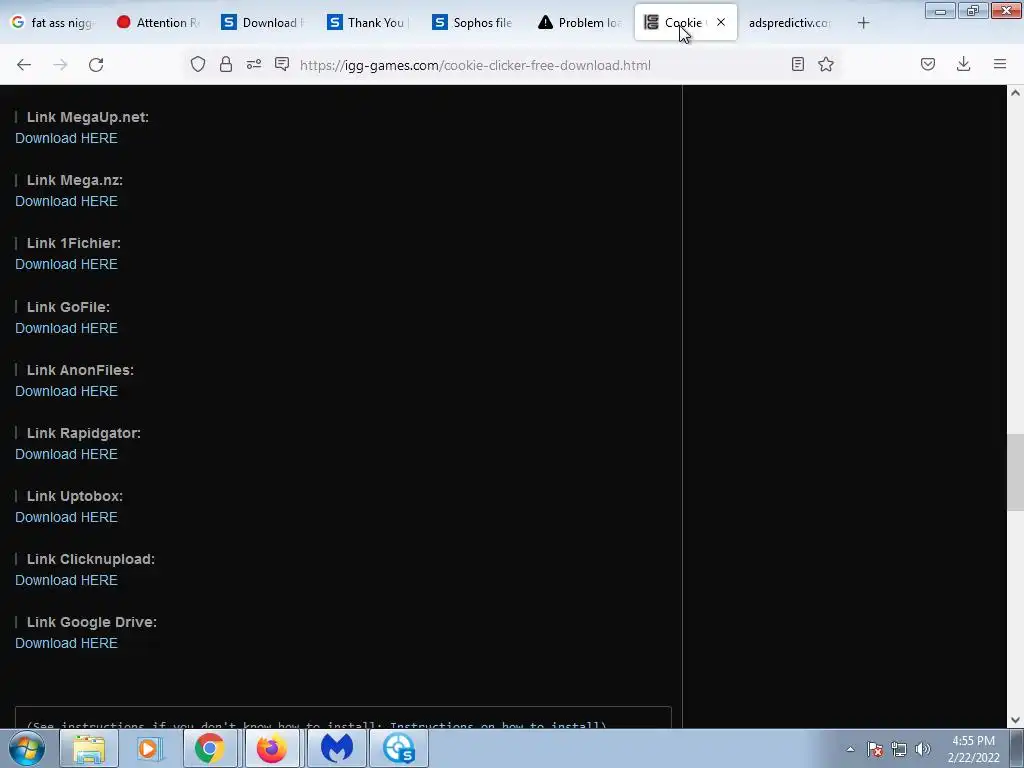
Task: Switch to the Problem loading tab
Action: [x=580, y=22]
